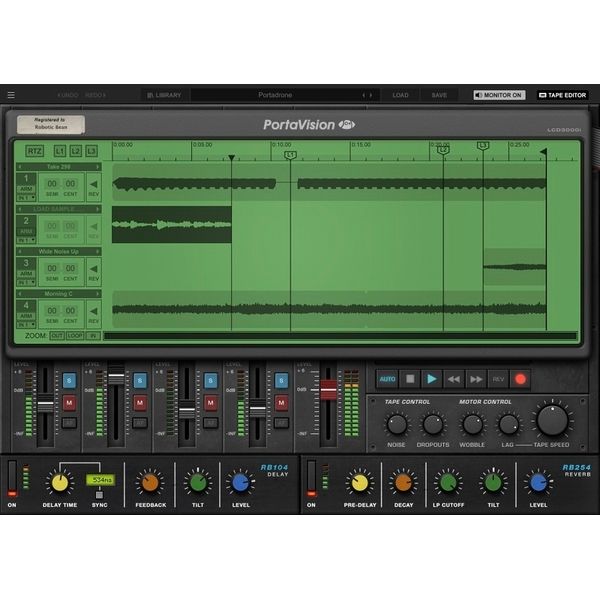
Task: Go to next sample on Take 298 track
Action: point(98,167)
